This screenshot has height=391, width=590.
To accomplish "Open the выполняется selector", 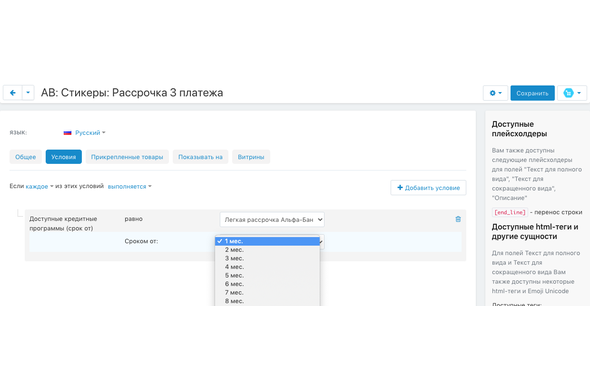I will [x=129, y=186].
